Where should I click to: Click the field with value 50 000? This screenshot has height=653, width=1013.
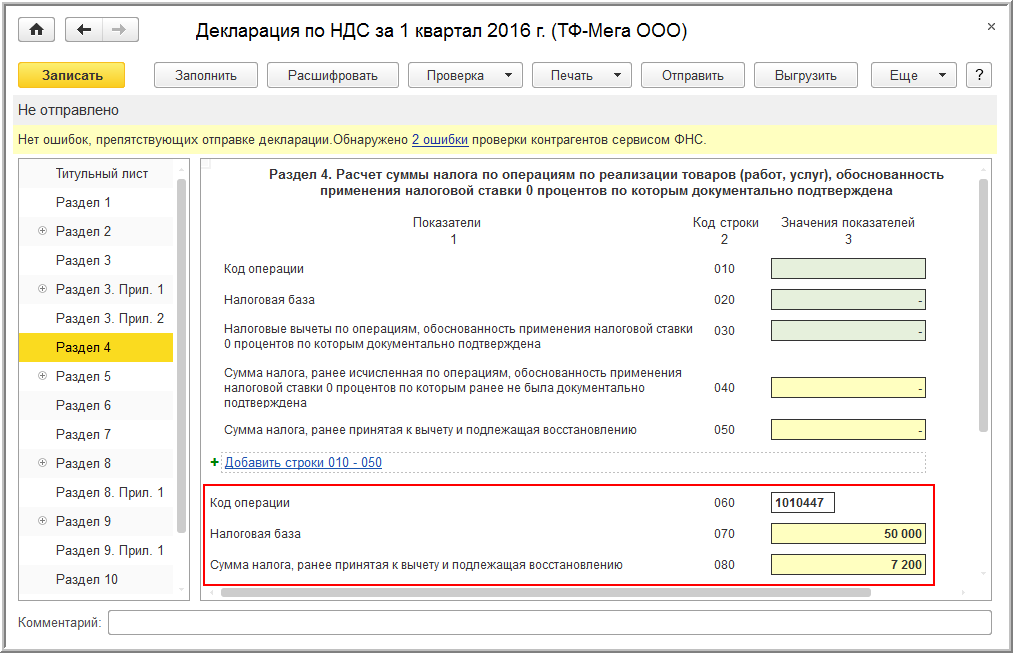[x=848, y=534]
